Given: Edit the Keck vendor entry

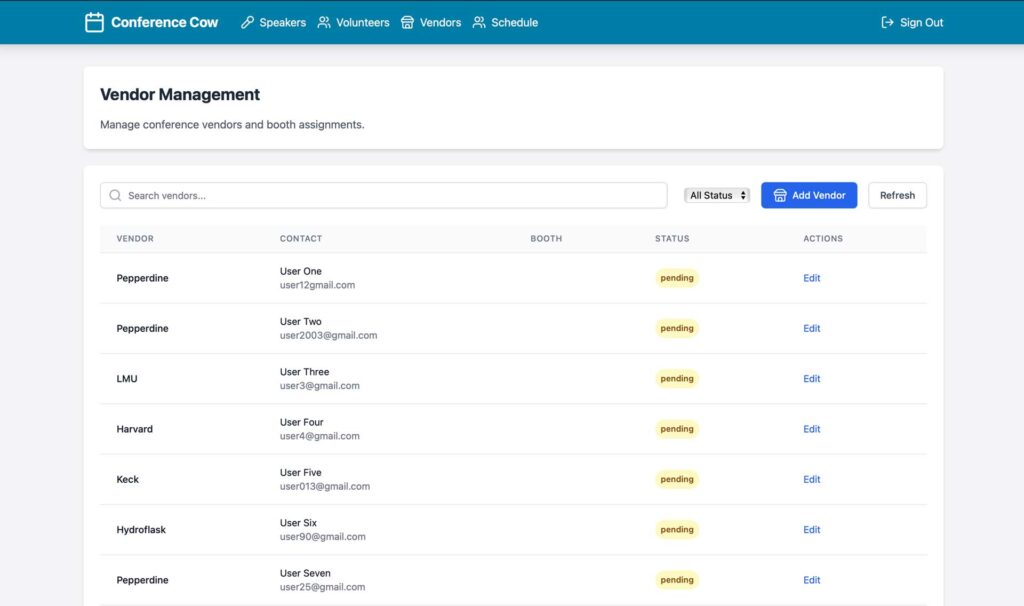Looking at the screenshot, I should click(x=811, y=480).
